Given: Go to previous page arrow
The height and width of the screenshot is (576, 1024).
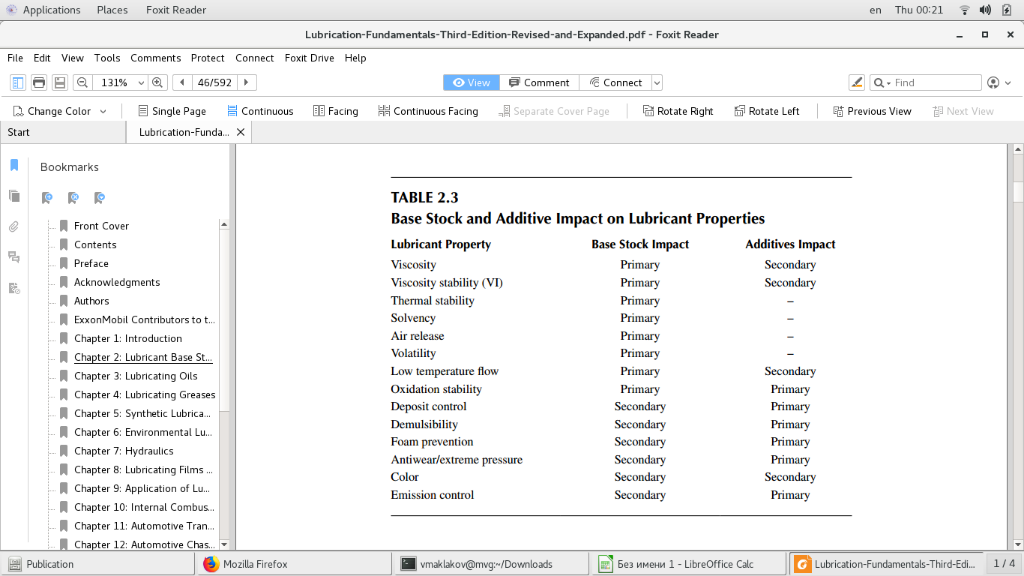Looking at the screenshot, I should point(182,82).
